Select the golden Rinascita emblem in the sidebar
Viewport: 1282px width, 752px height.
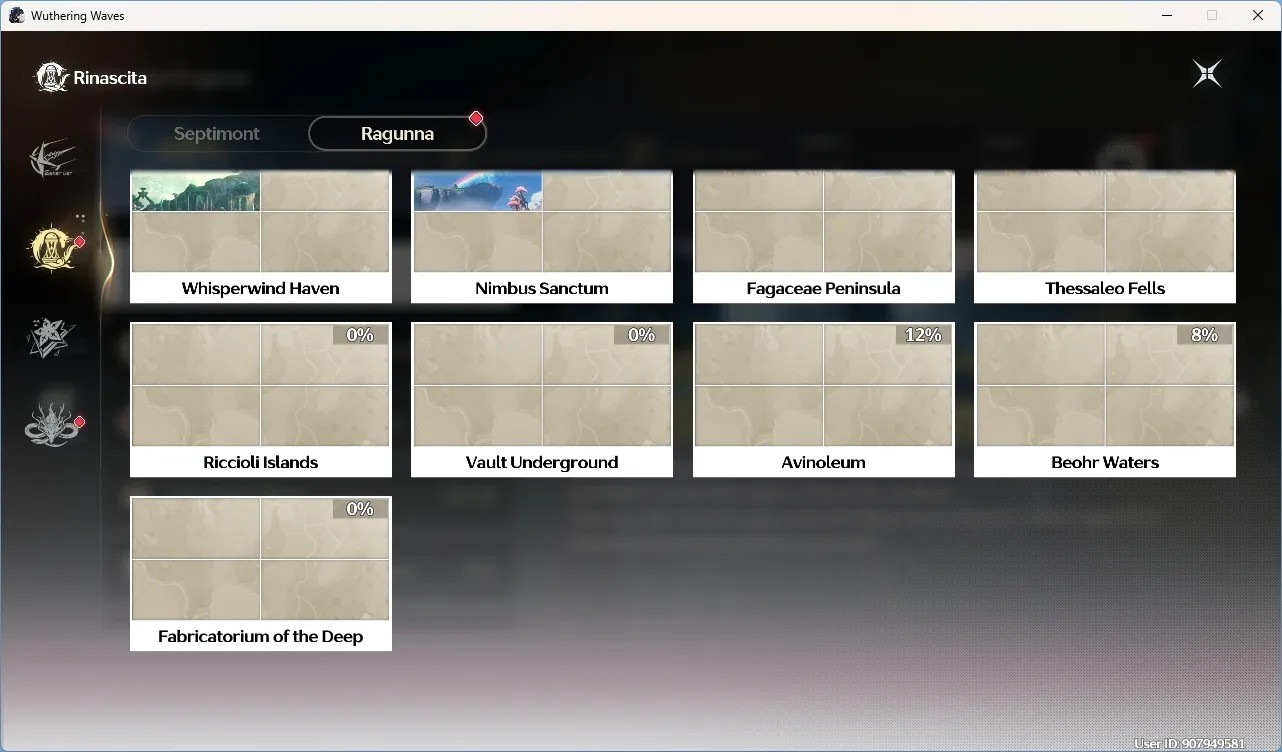click(x=52, y=248)
